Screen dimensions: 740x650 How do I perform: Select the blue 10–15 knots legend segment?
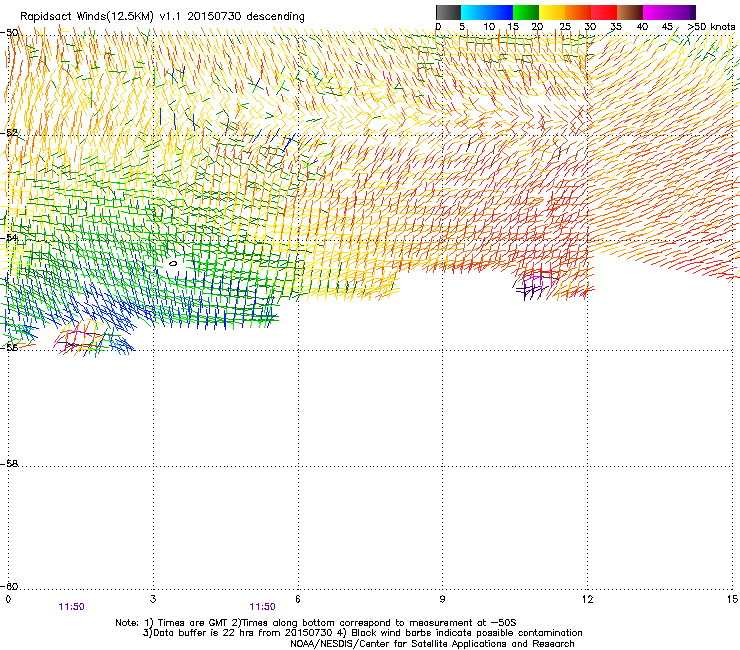click(500, 12)
